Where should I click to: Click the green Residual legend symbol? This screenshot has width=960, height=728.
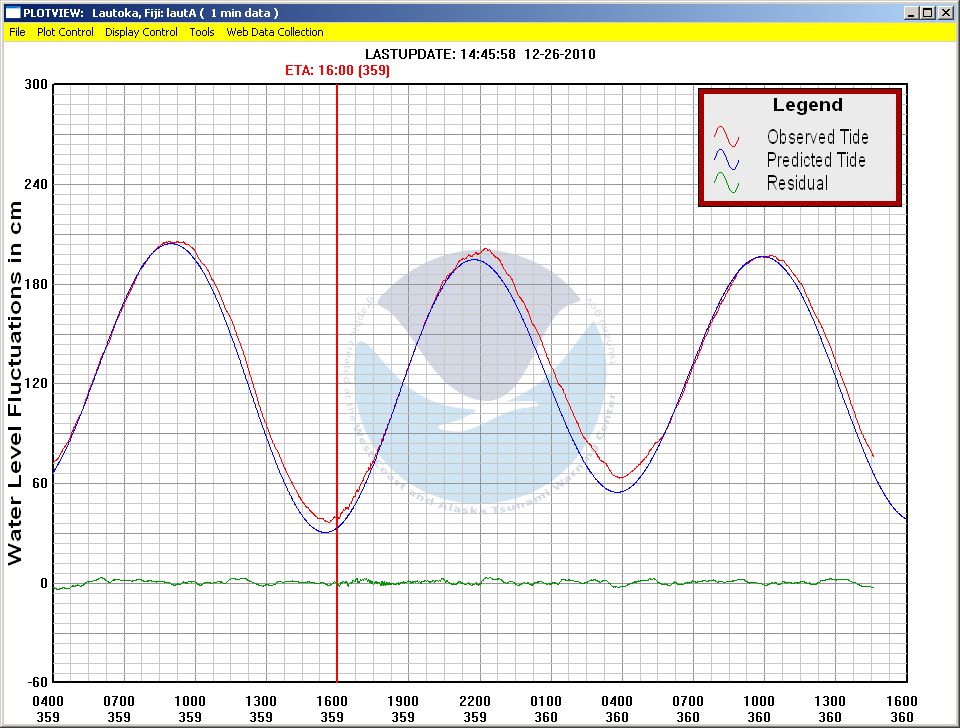pos(726,182)
